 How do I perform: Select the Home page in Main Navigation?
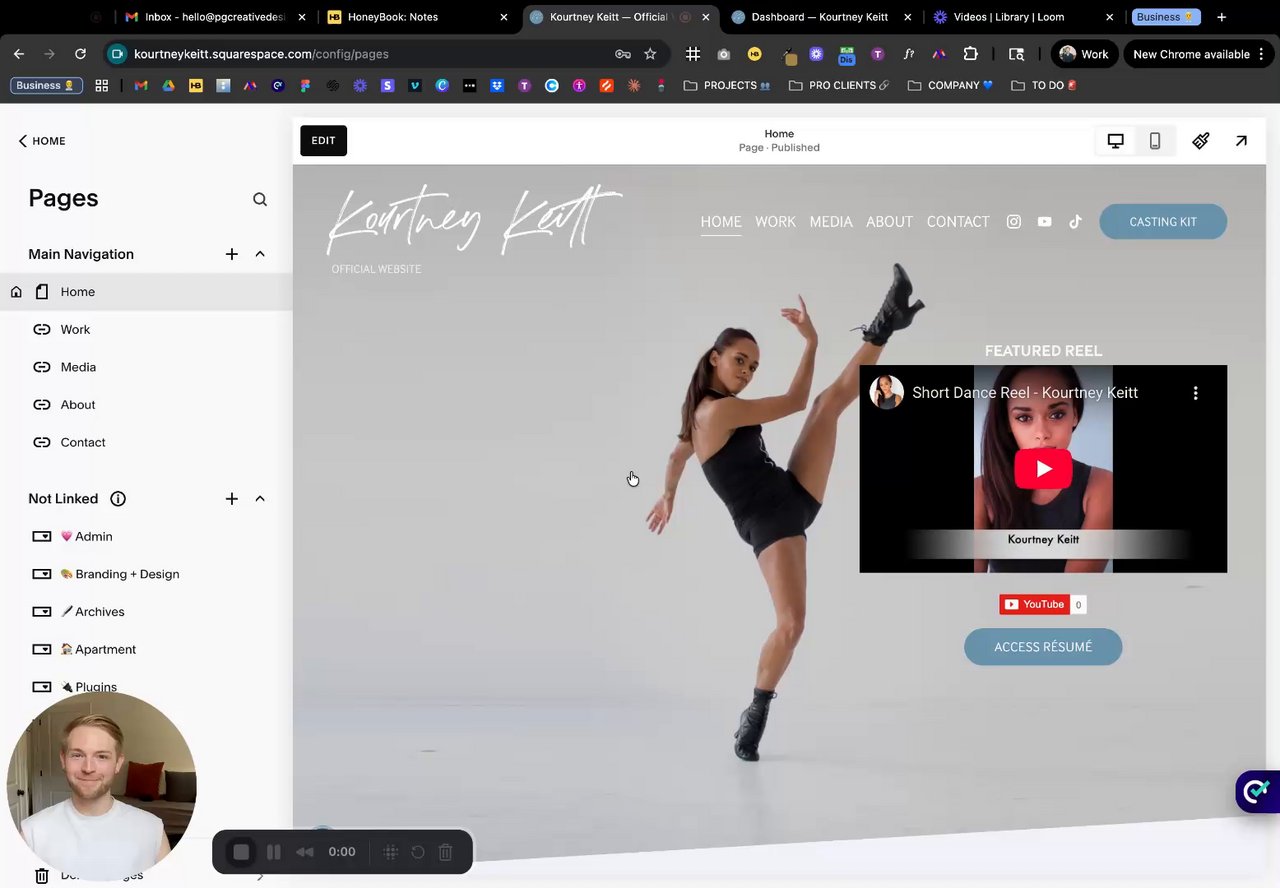146,292
